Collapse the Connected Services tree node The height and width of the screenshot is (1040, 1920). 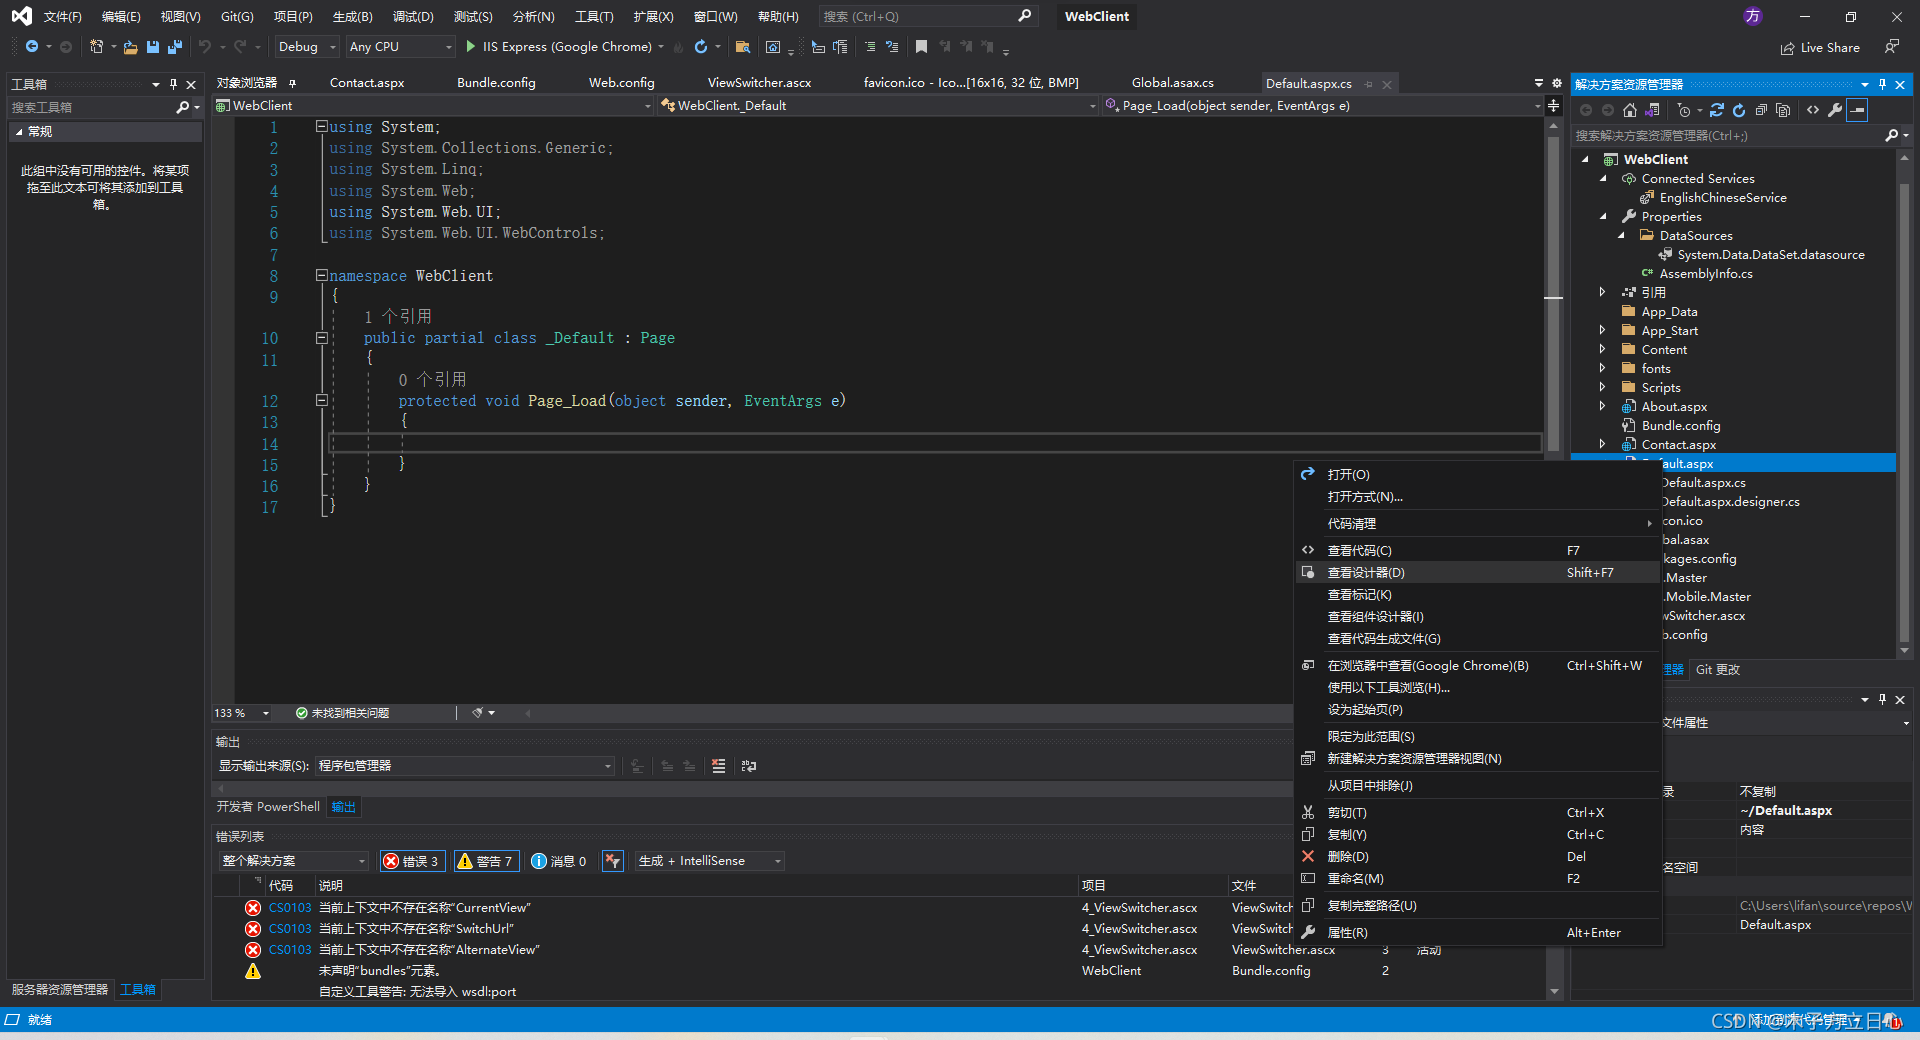1603,179
